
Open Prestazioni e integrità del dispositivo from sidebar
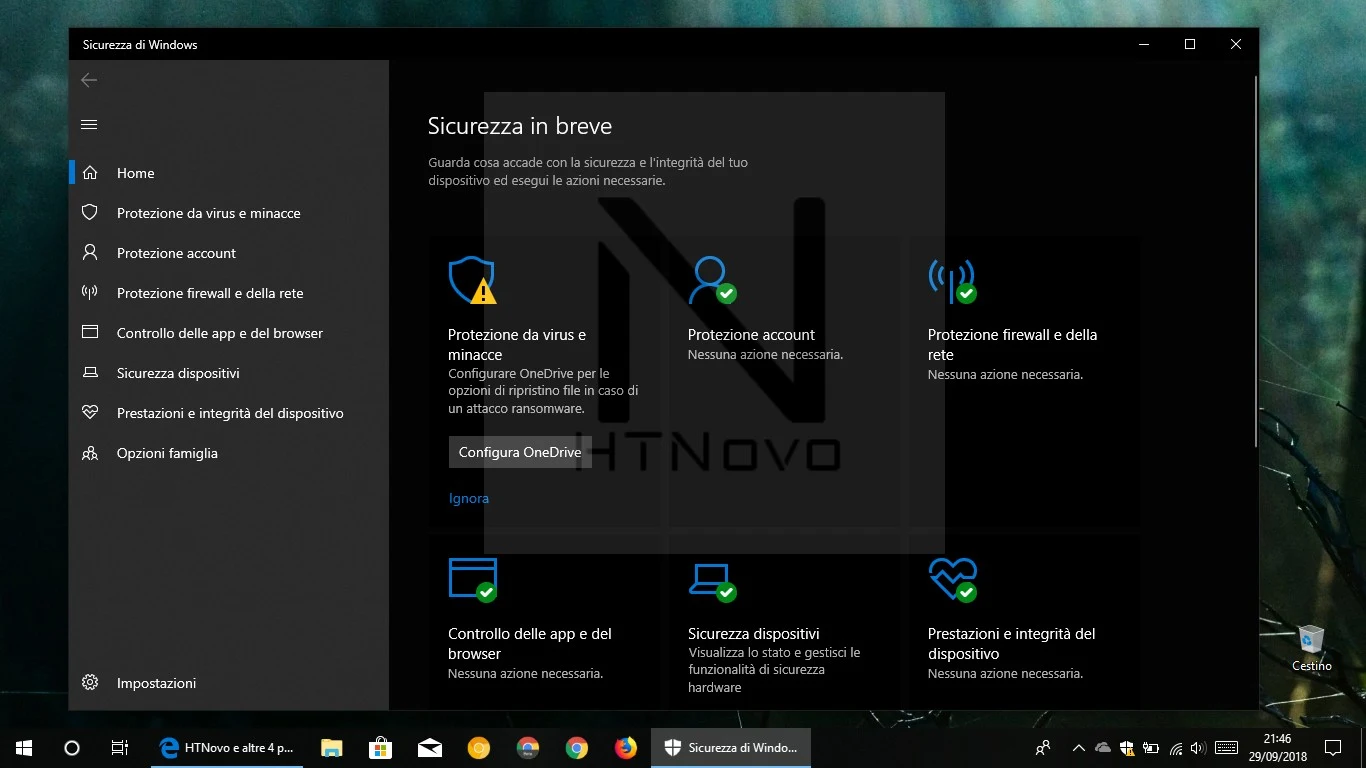[x=229, y=413]
